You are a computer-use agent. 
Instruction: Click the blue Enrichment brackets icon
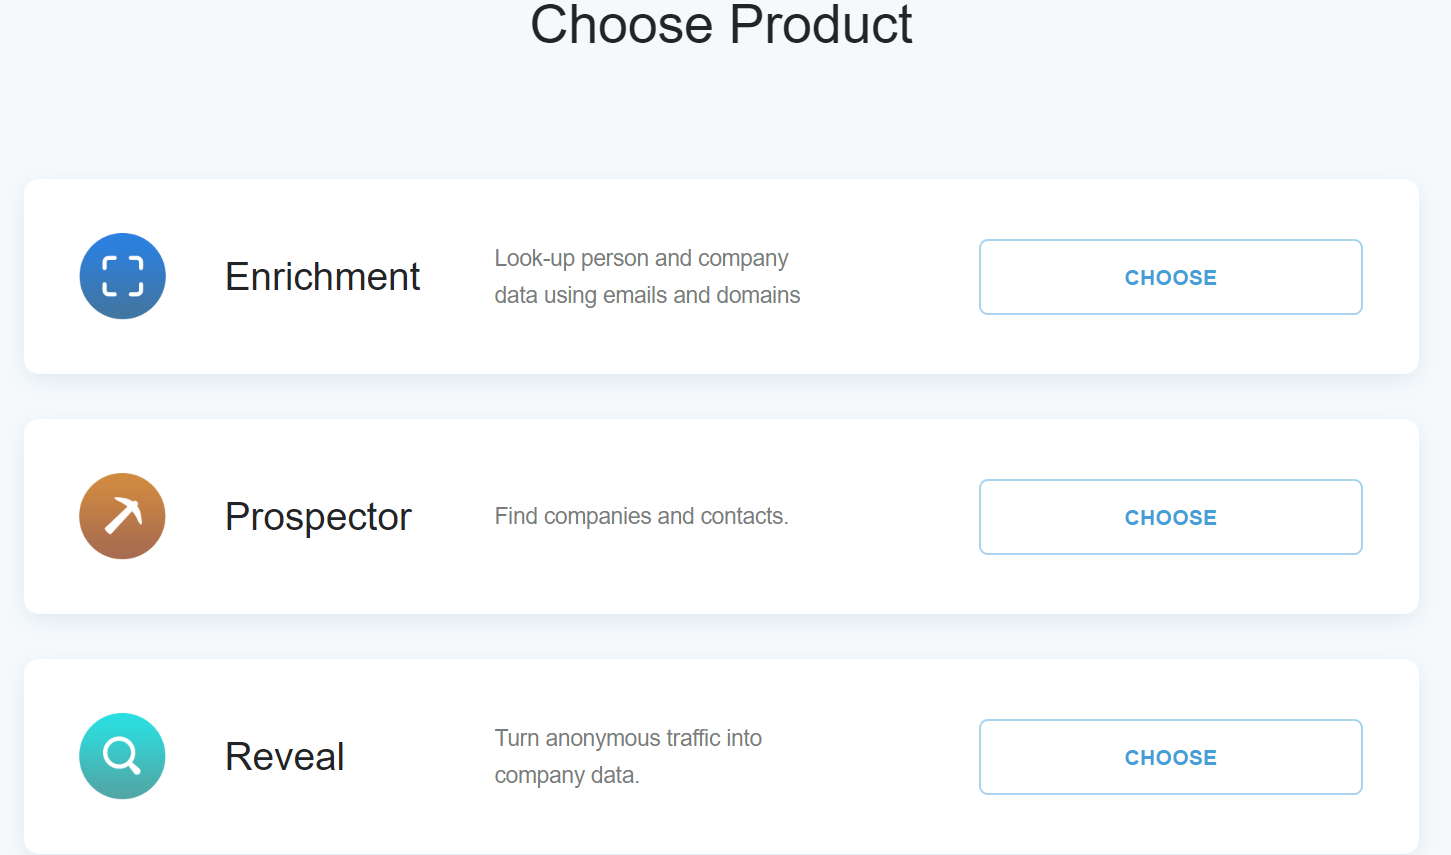122,276
